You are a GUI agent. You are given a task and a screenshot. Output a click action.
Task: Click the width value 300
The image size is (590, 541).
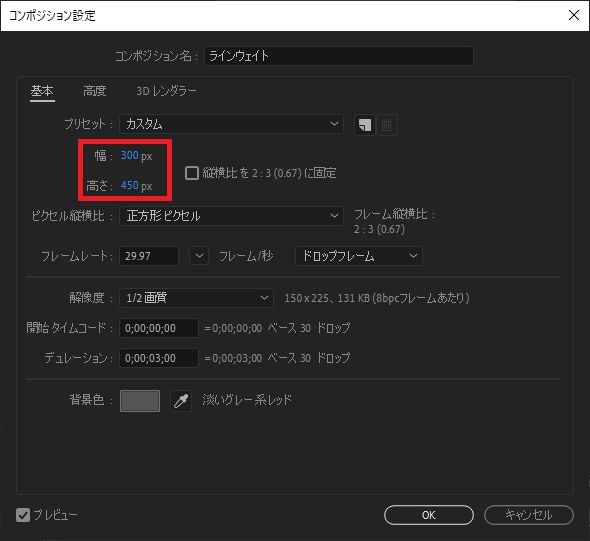[129, 155]
